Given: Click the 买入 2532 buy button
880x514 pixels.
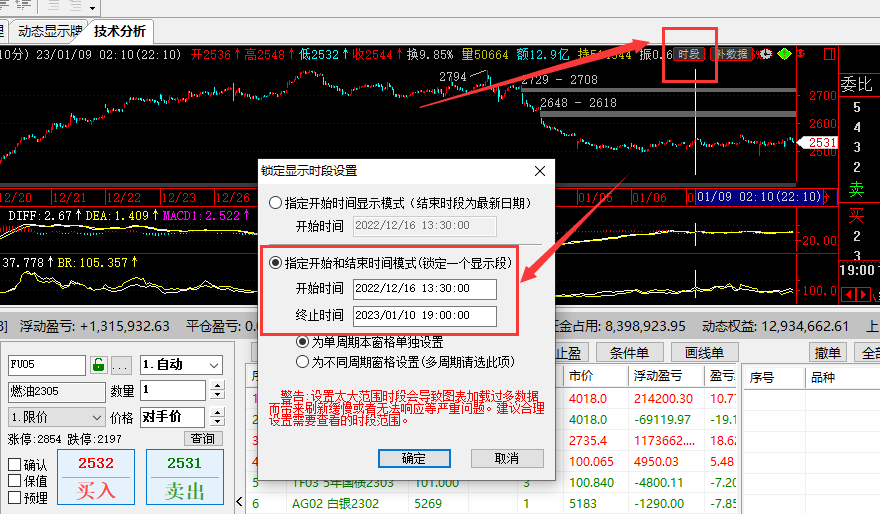Looking at the screenshot, I should 96,477.
